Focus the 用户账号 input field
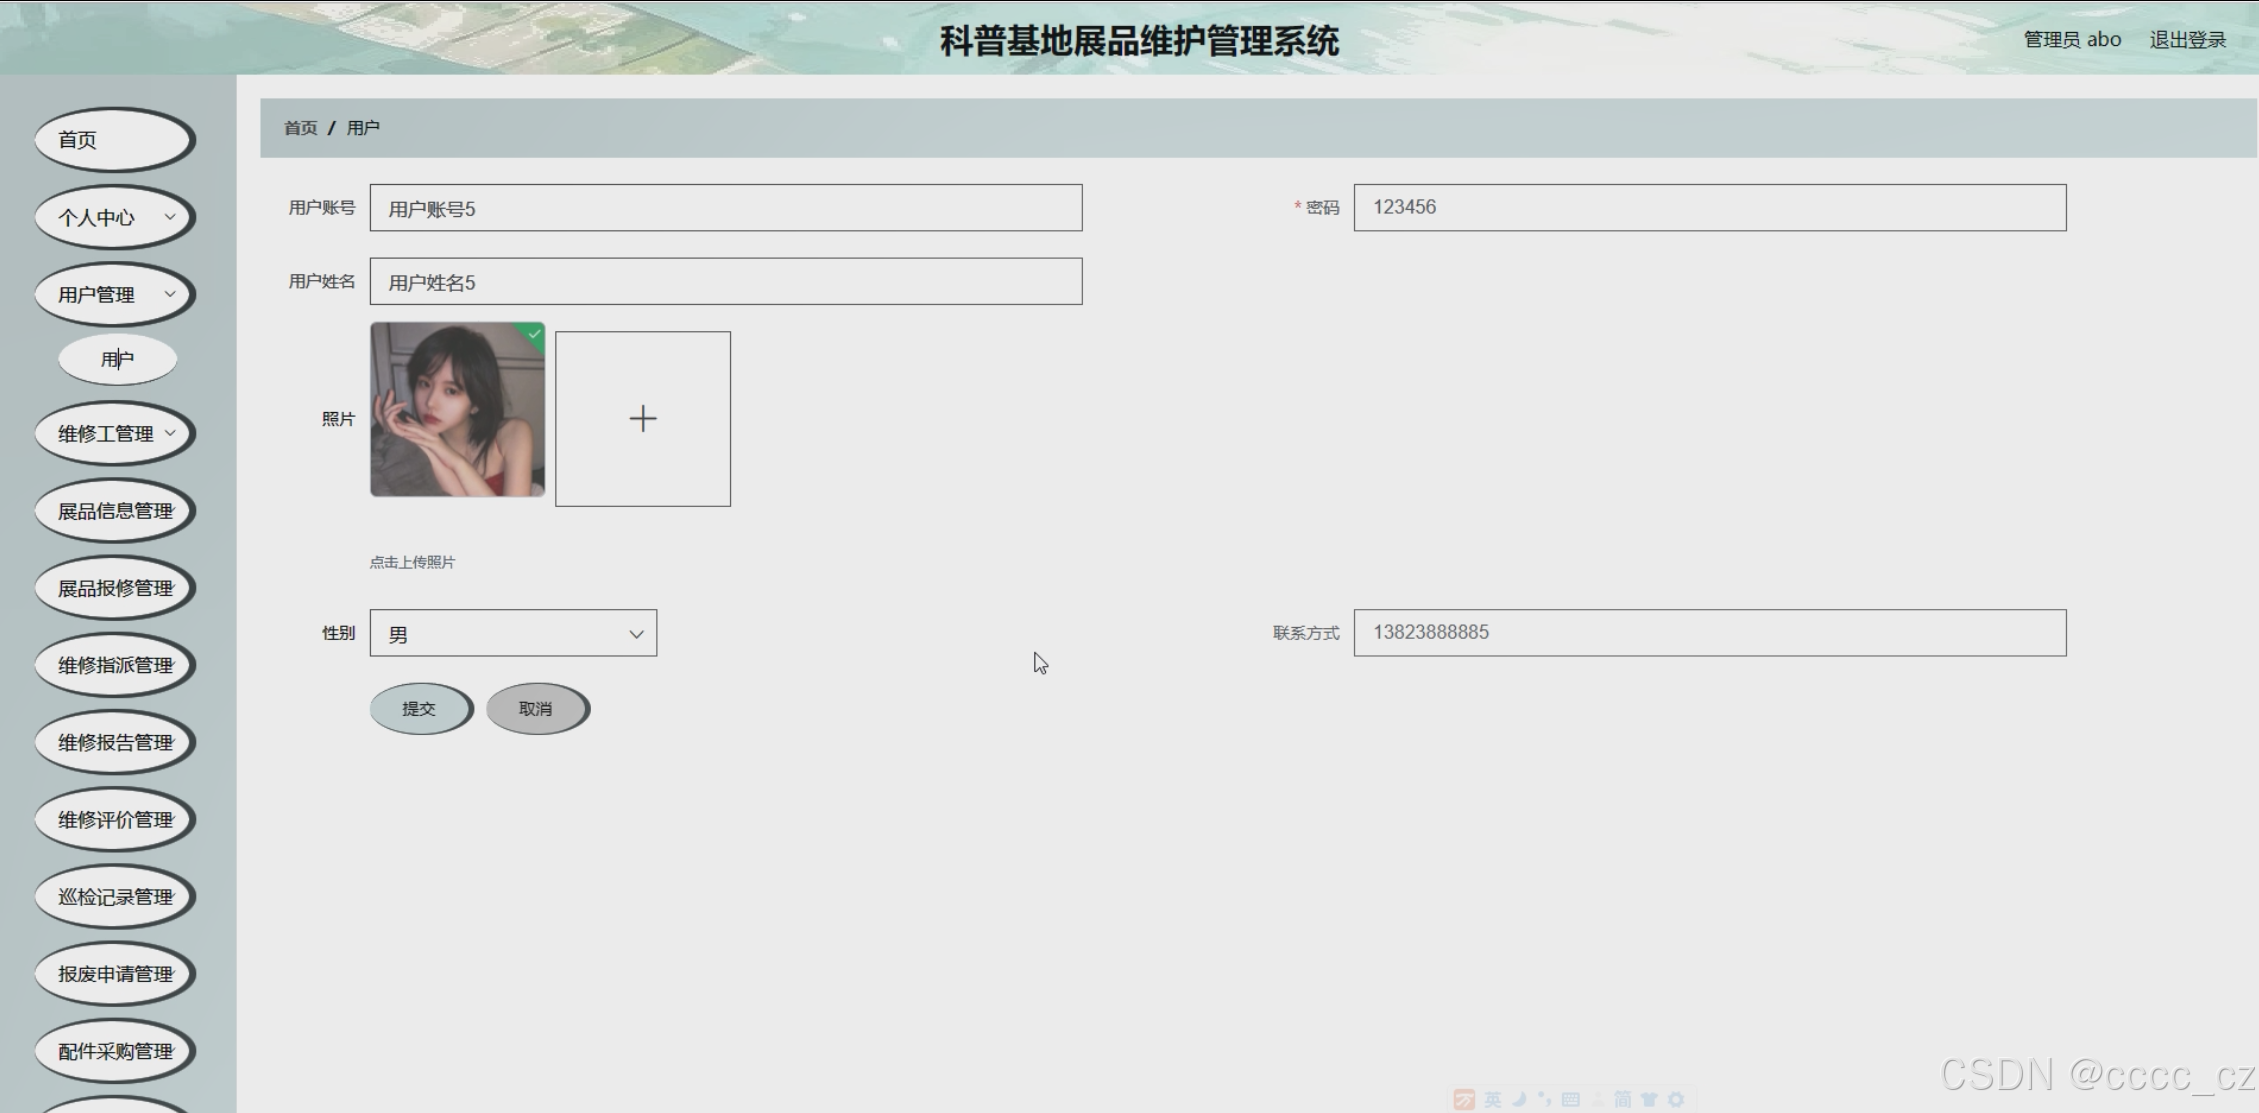This screenshot has width=2259, height=1113. tap(725, 208)
